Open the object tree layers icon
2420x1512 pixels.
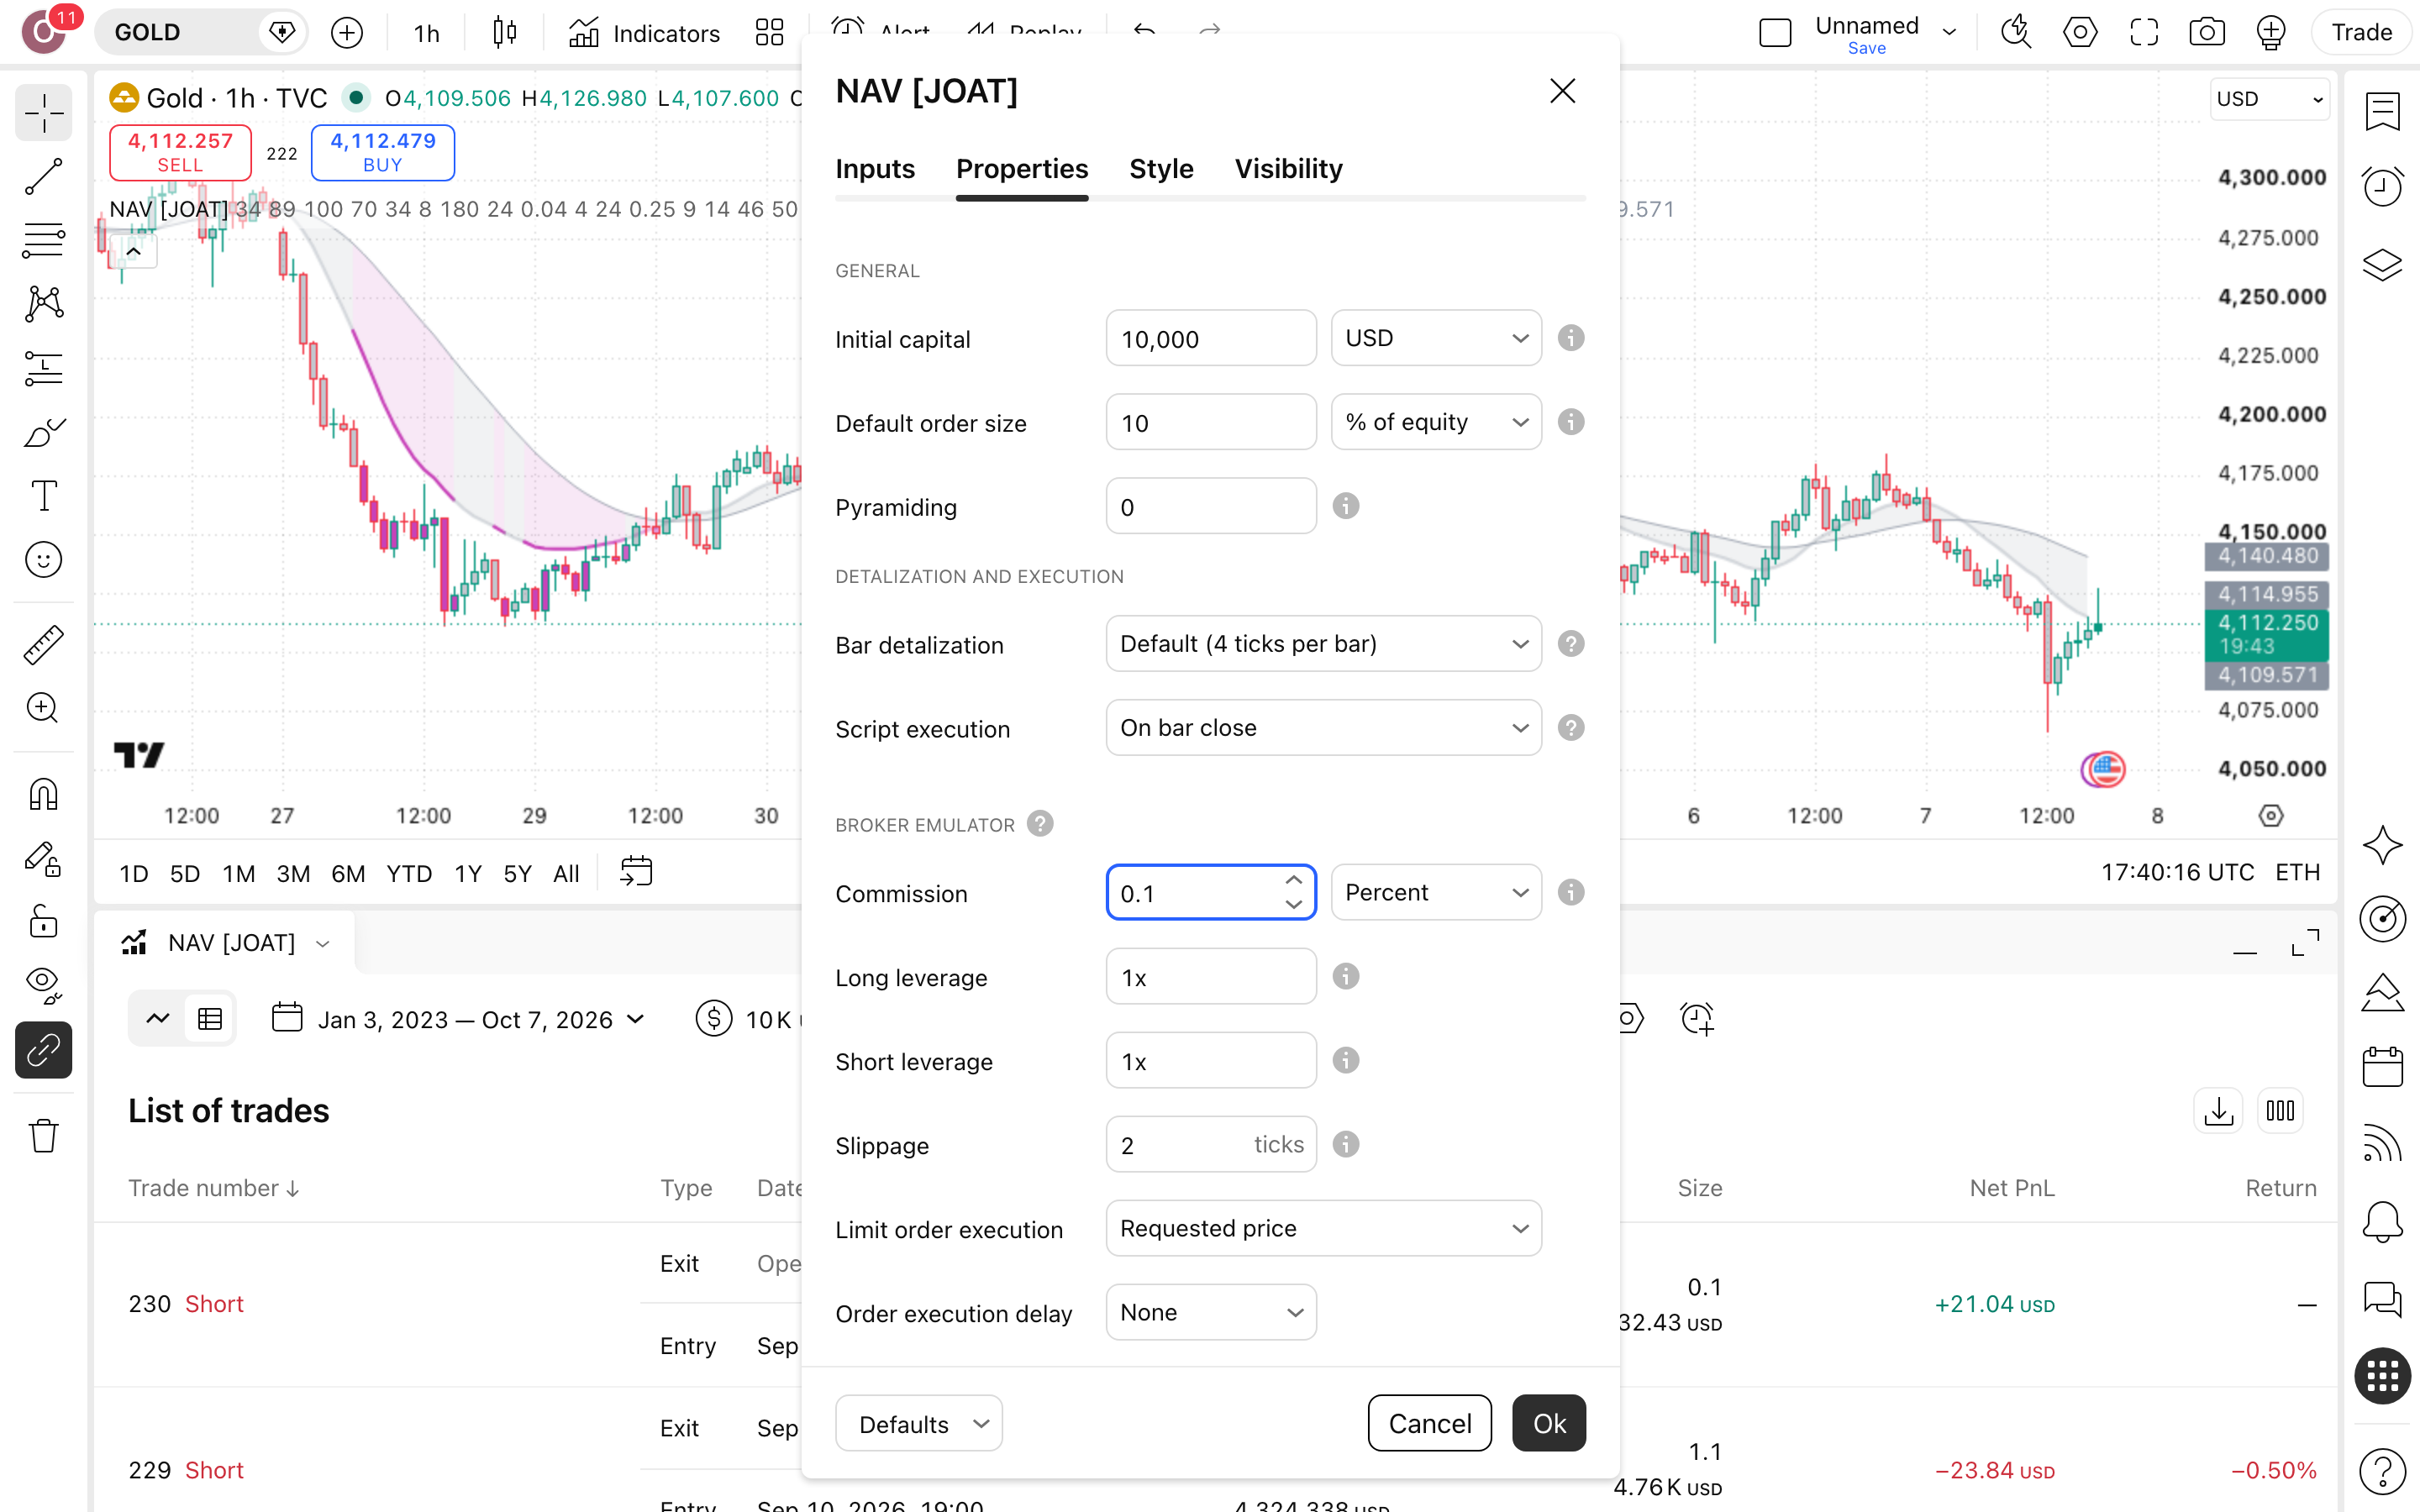(2383, 265)
